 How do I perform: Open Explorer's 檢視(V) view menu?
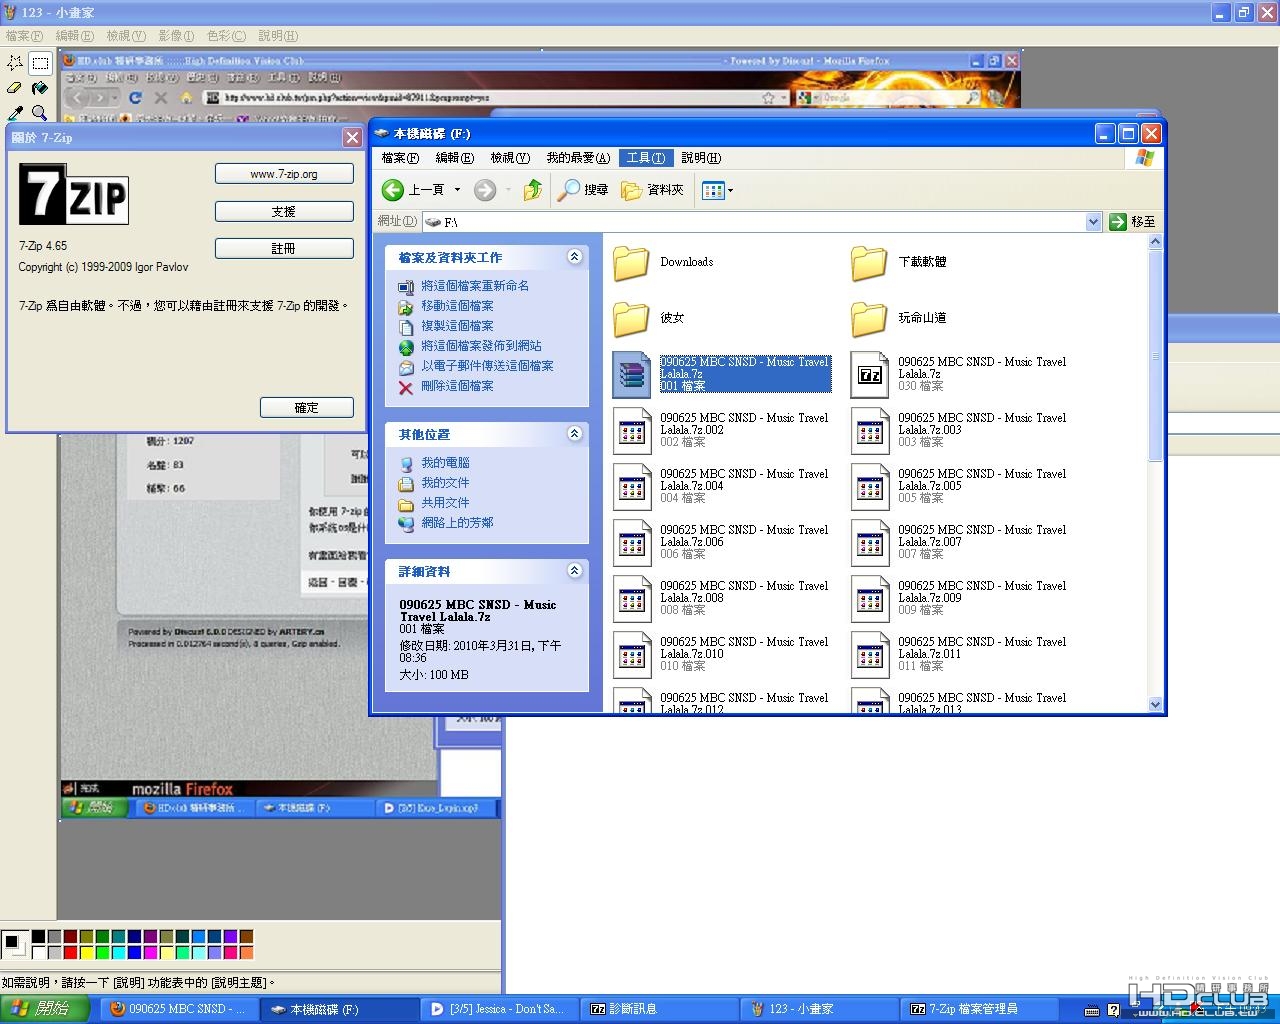coord(510,158)
